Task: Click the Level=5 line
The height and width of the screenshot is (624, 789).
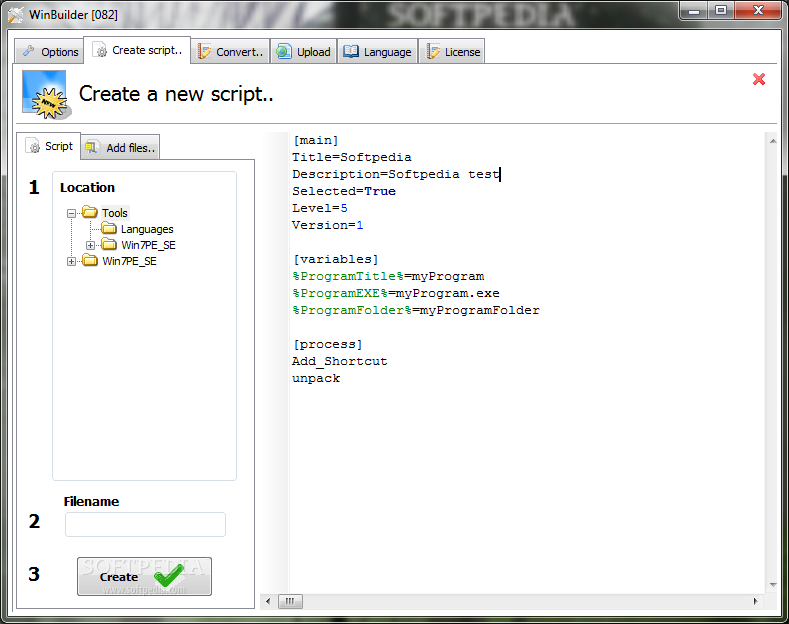Action: click(320, 208)
